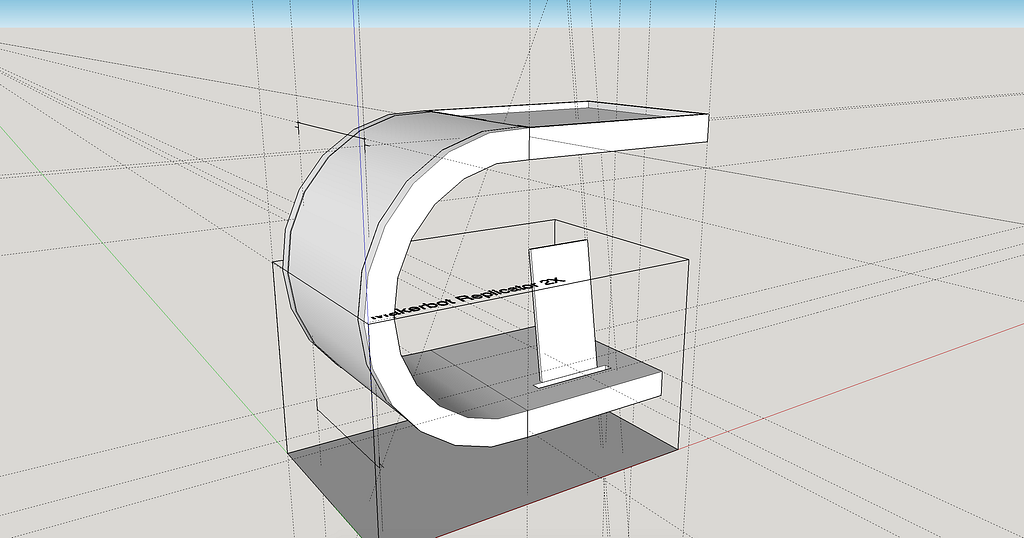The image size is (1024, 538).
Task: Select the wireframe box's front-right vertical edge
Action: (x=684, y=355)
